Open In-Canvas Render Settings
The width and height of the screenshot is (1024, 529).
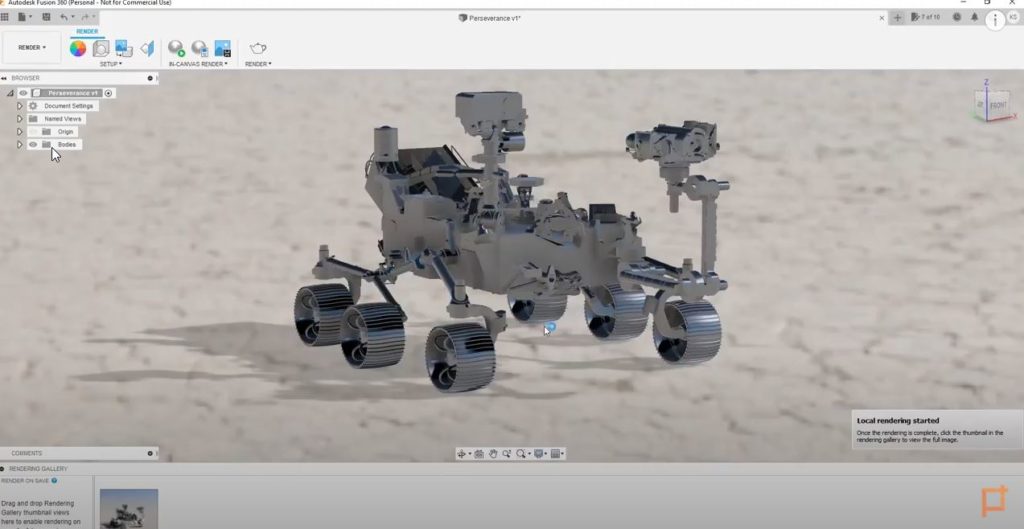point(200,48)
